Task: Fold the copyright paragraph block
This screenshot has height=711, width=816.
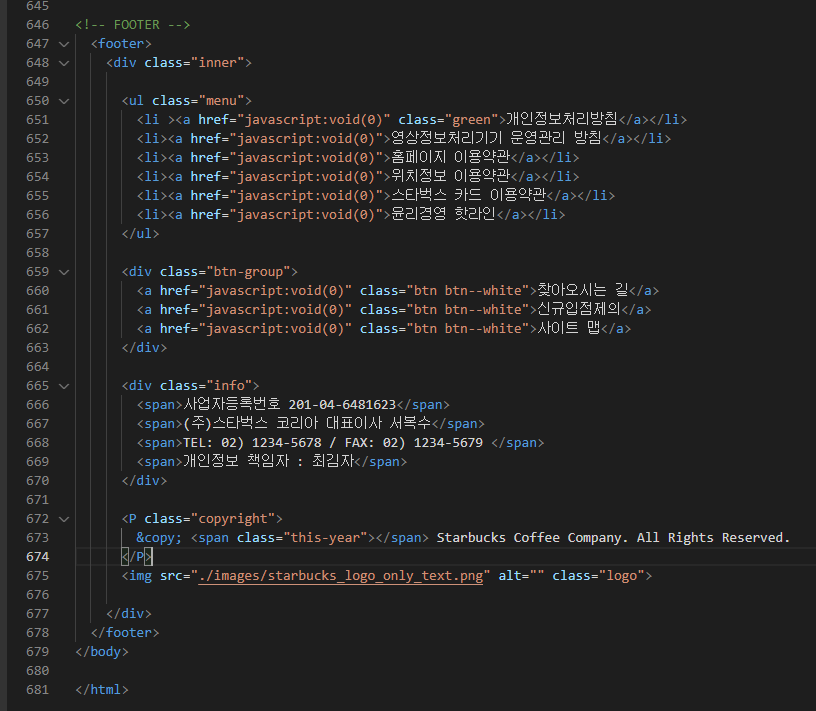Action: [64, 519]
